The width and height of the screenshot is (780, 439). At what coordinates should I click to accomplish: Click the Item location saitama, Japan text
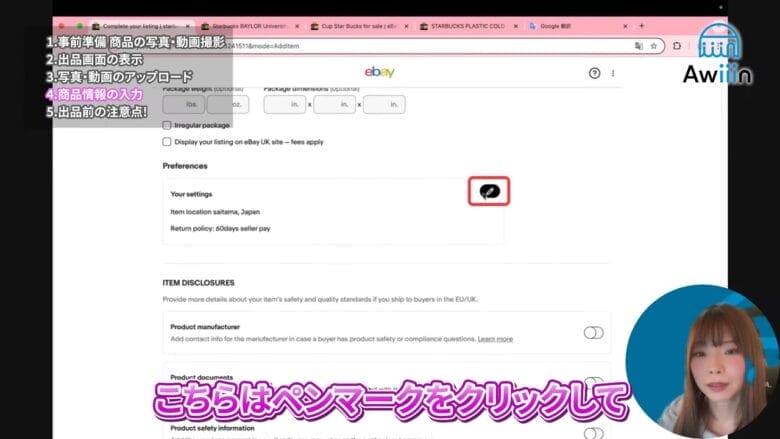pos(215,212)
